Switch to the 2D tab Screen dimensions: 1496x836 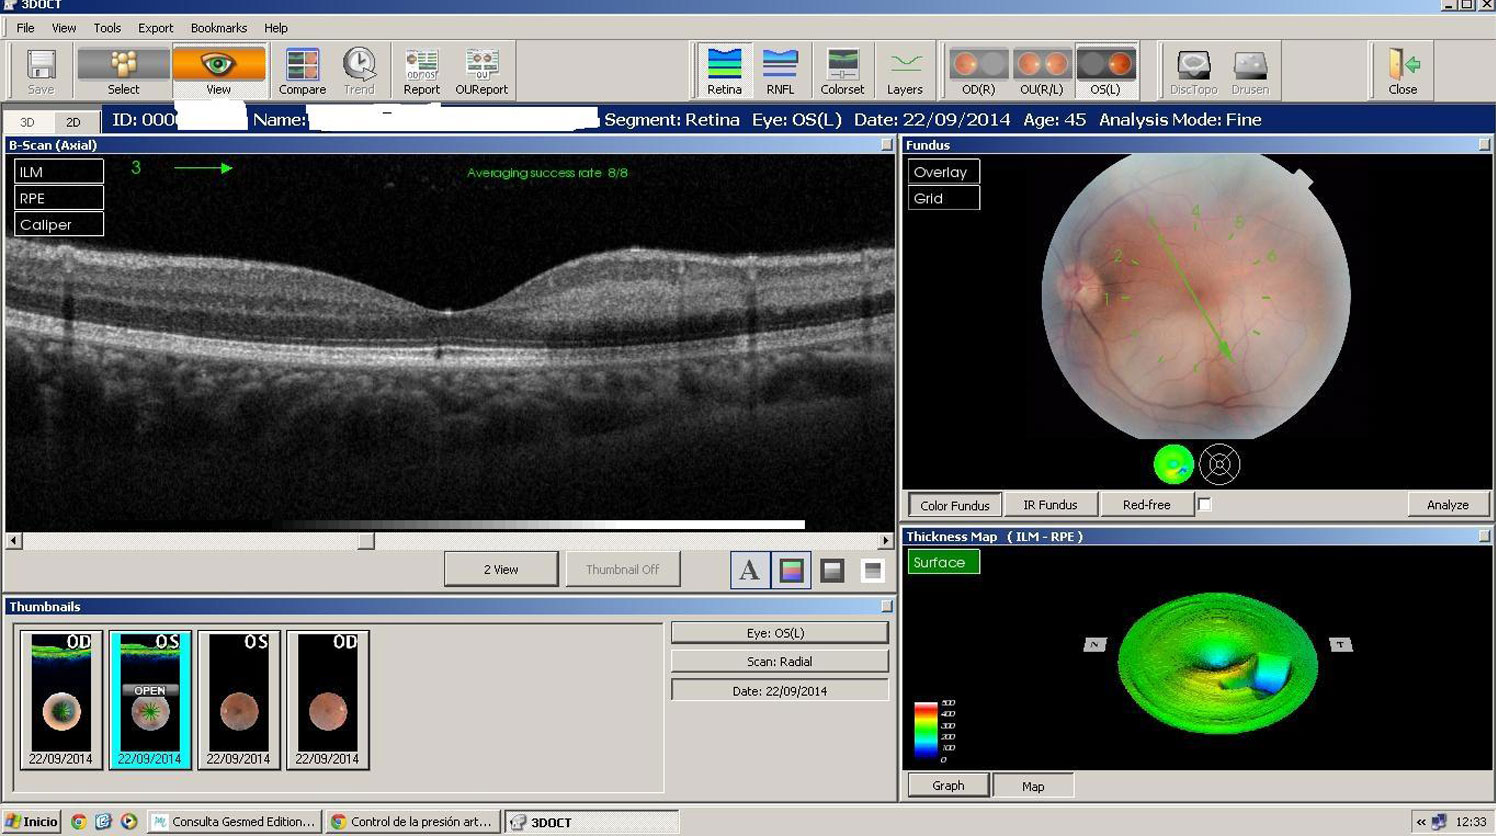coord(73,122)
